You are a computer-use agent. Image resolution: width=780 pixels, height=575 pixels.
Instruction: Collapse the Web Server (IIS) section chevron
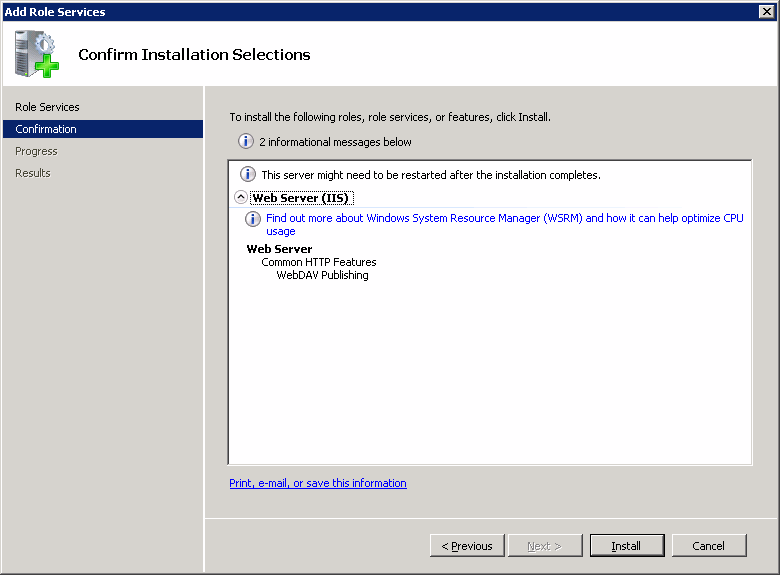pos(241,197)
